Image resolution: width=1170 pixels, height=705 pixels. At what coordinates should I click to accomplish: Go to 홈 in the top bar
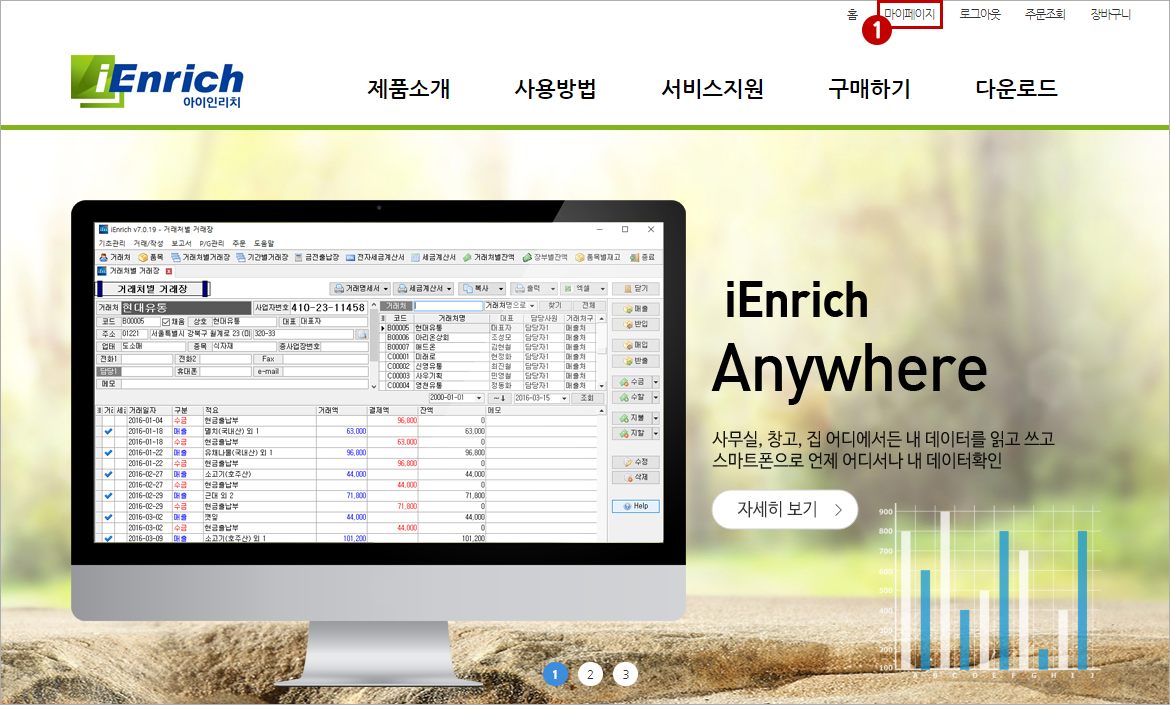852,14
